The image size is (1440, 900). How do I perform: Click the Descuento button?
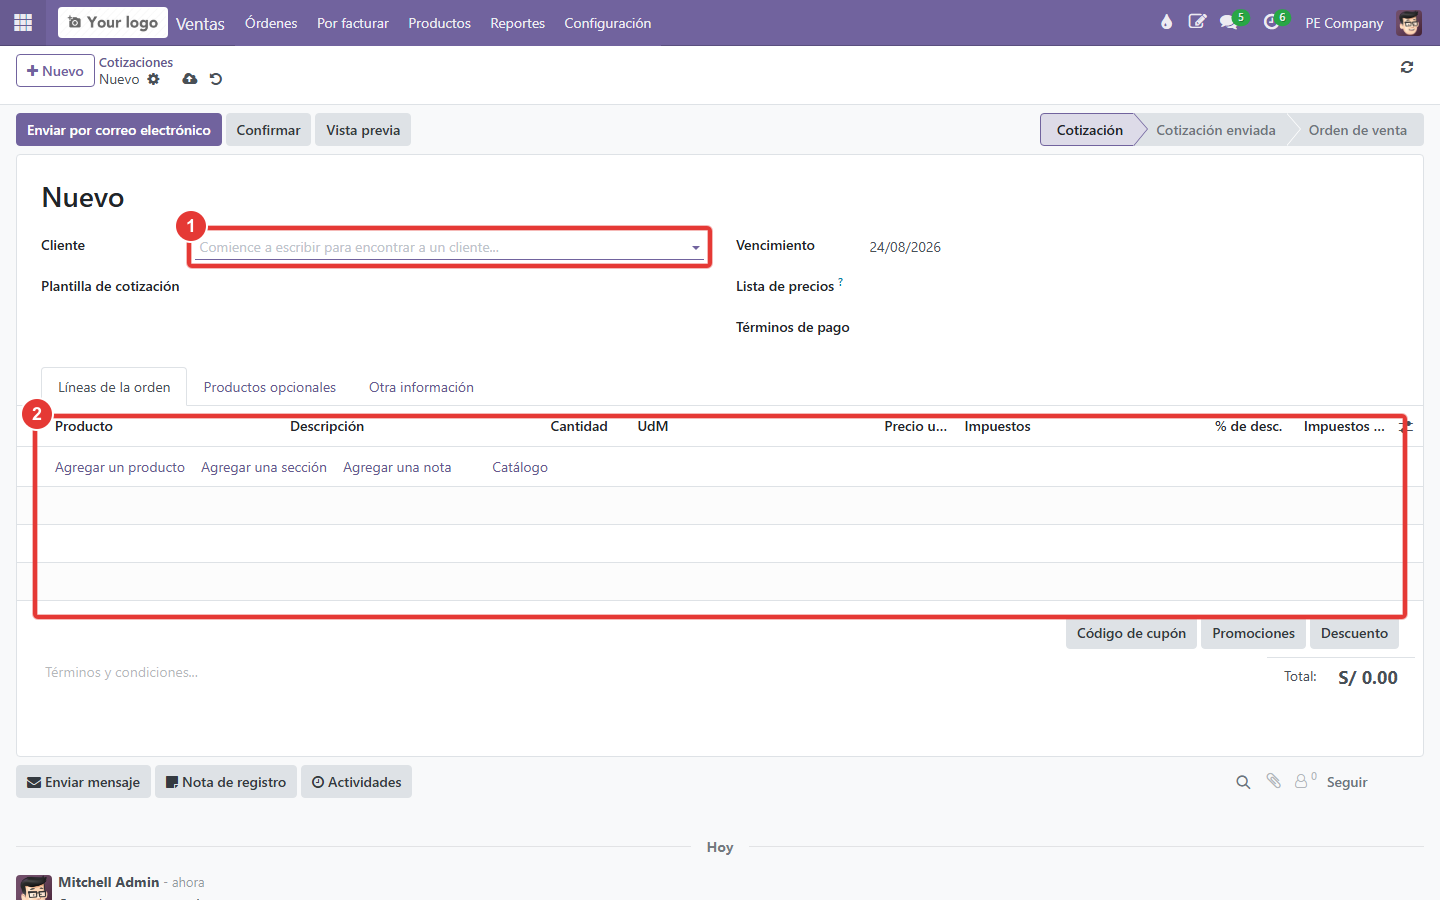(x=1354, y=633)
